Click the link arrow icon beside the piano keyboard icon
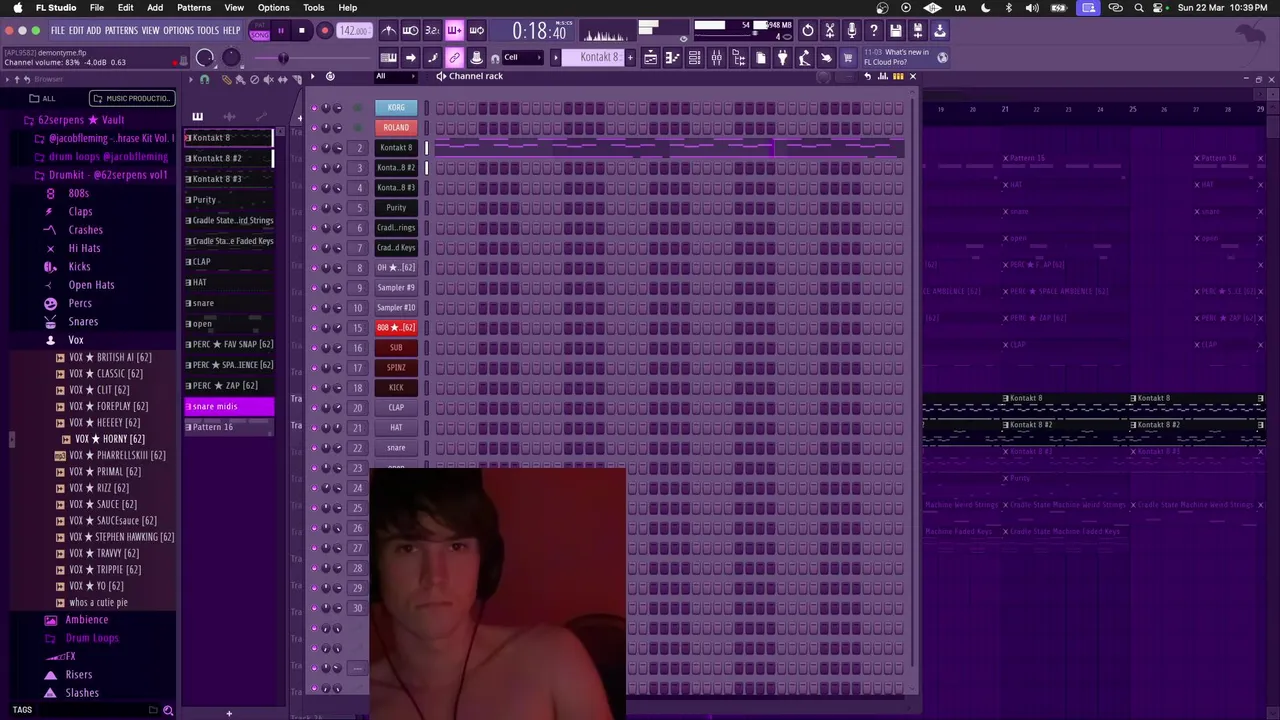 point(410,58)
